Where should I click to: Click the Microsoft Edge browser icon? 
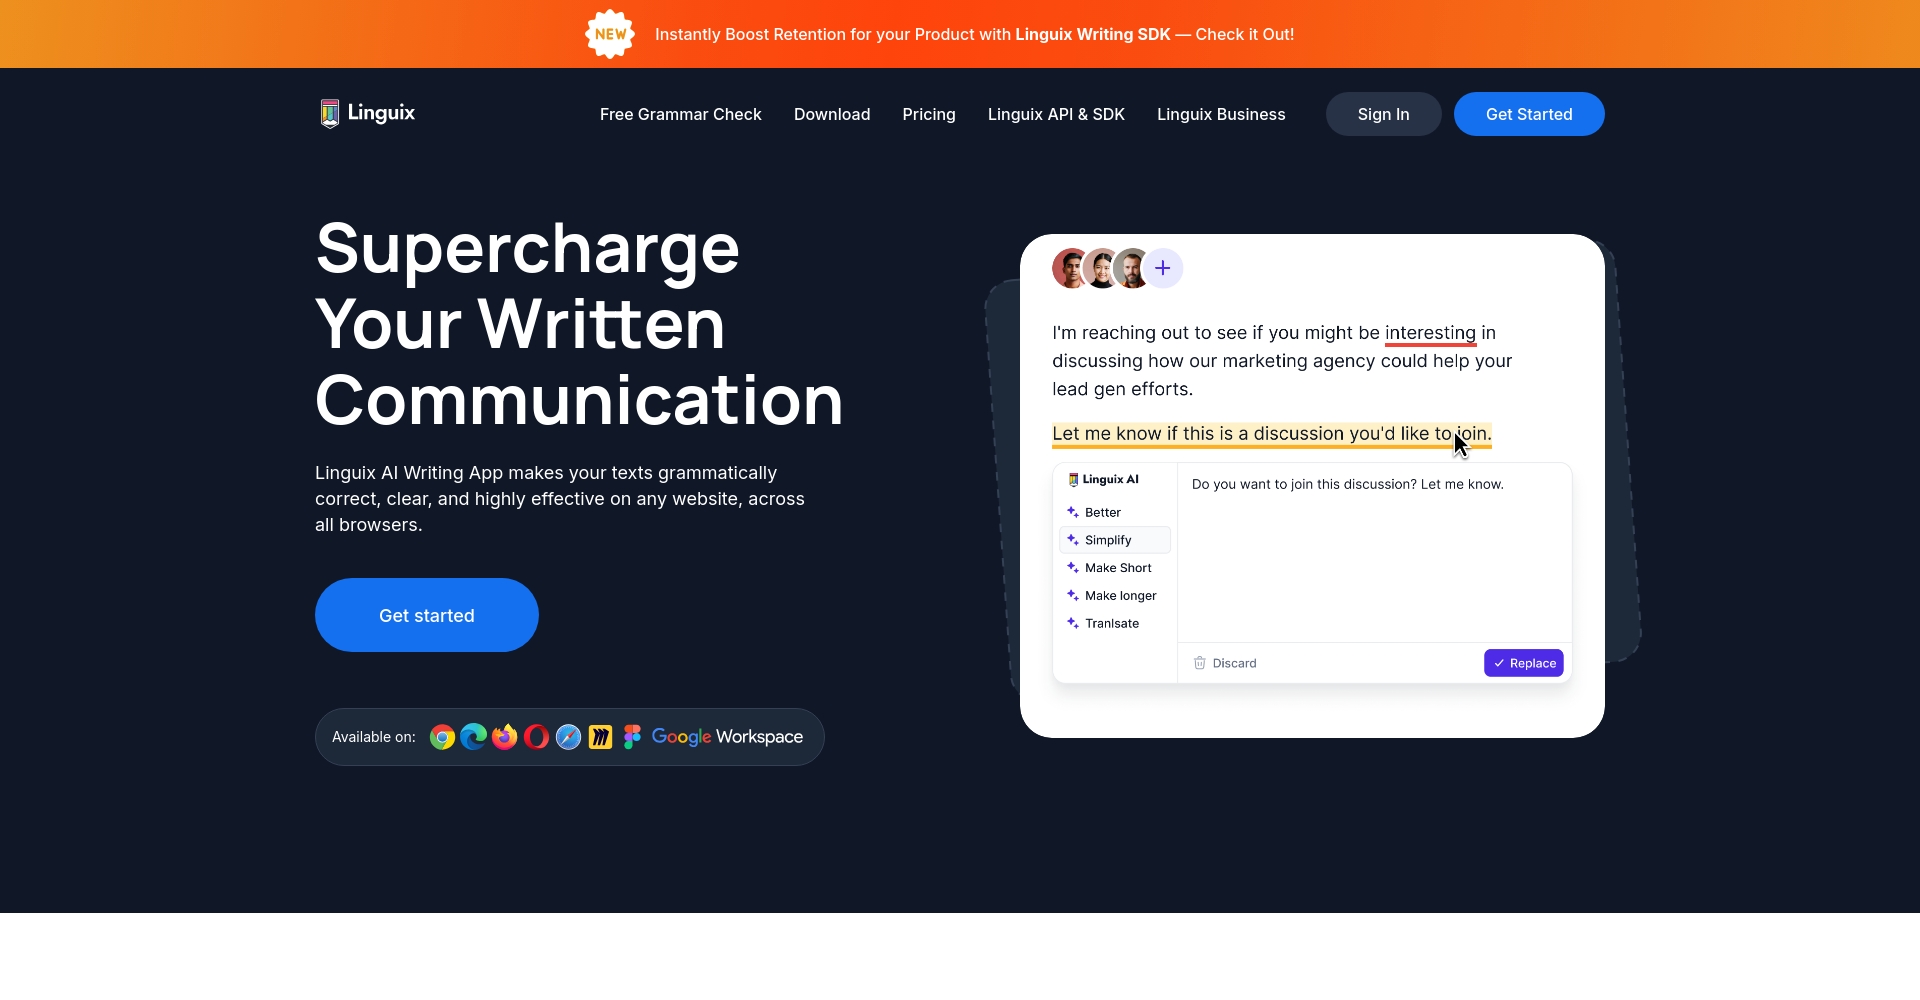[x=474, y=737]
